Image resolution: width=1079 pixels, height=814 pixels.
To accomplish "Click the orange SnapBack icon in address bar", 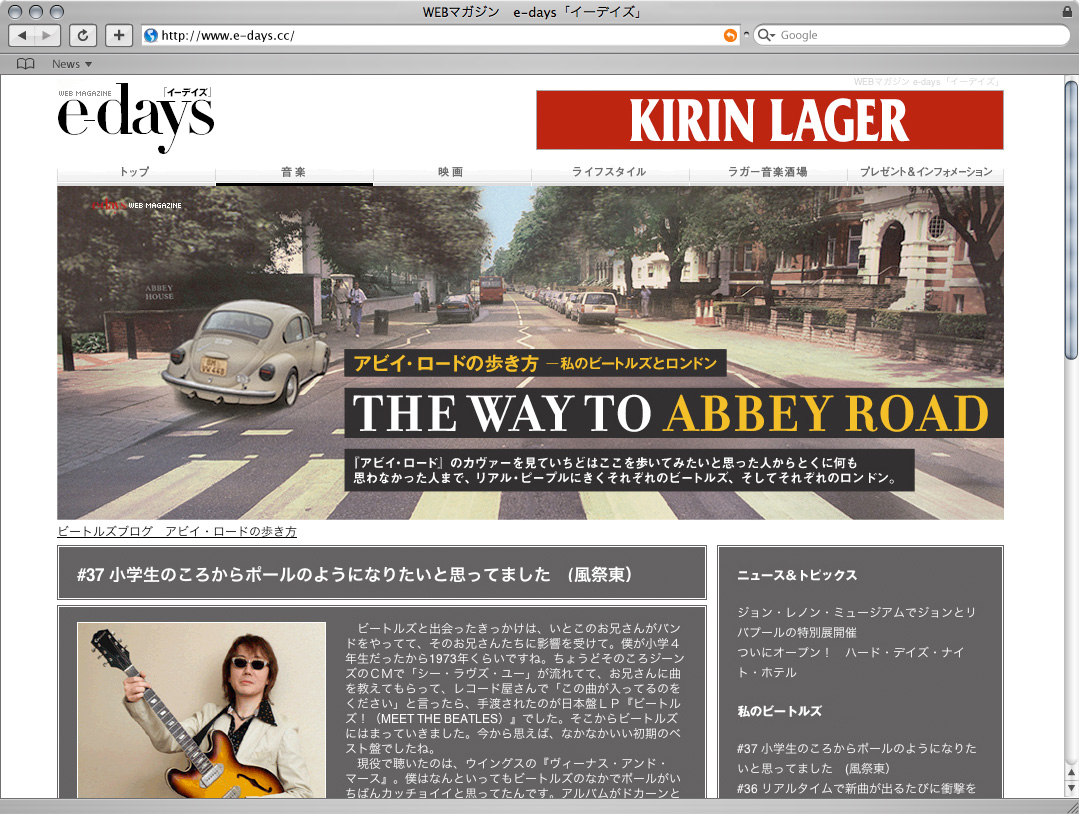I will coord(729,36).
